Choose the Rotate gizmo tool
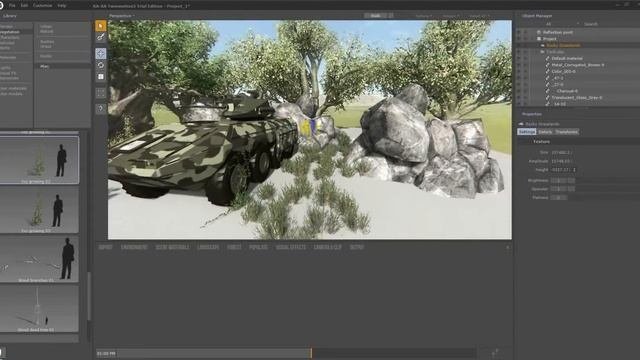This screenshot has width=640, height=360. point(100,65)
